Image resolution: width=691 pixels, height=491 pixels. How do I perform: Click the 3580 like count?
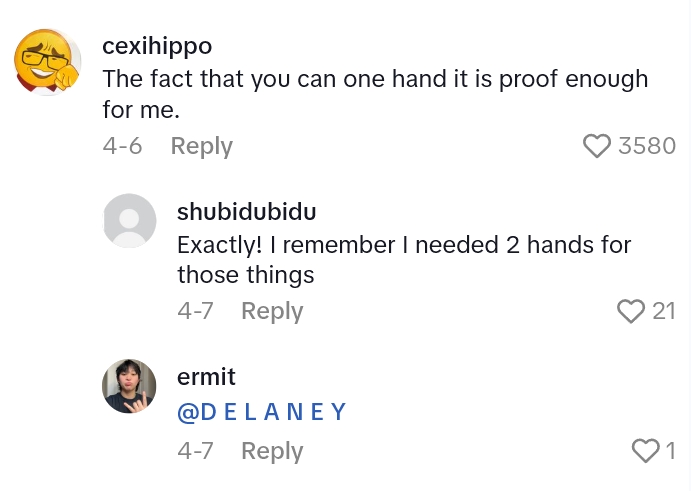[x=647, y=146]
